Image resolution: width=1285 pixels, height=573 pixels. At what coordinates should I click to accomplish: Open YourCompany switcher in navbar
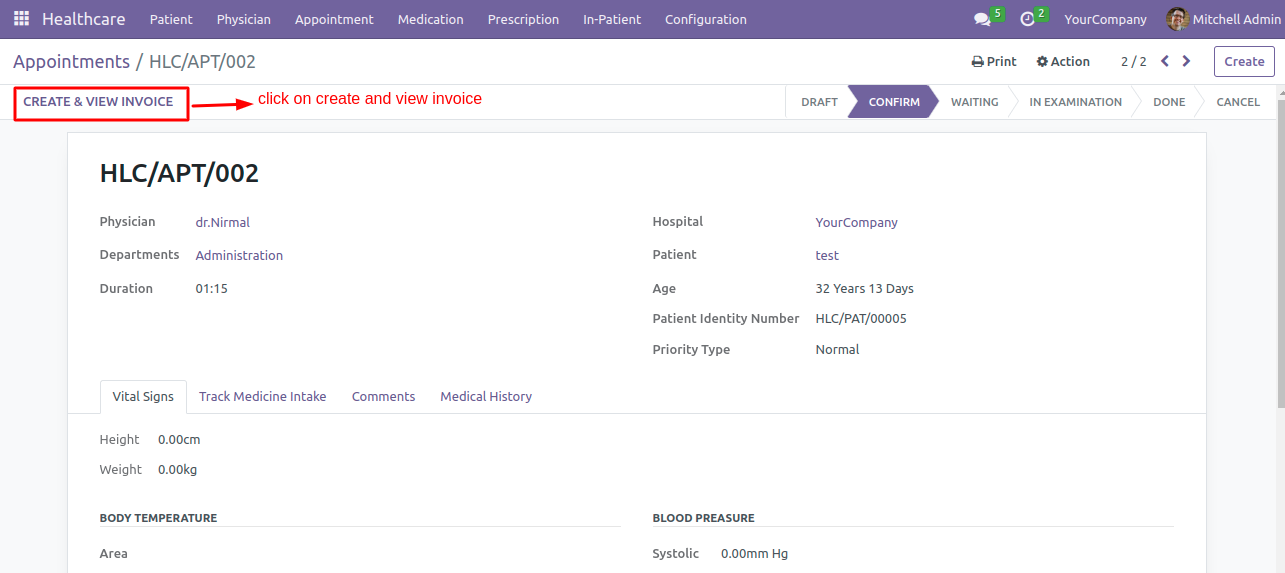1105,19
